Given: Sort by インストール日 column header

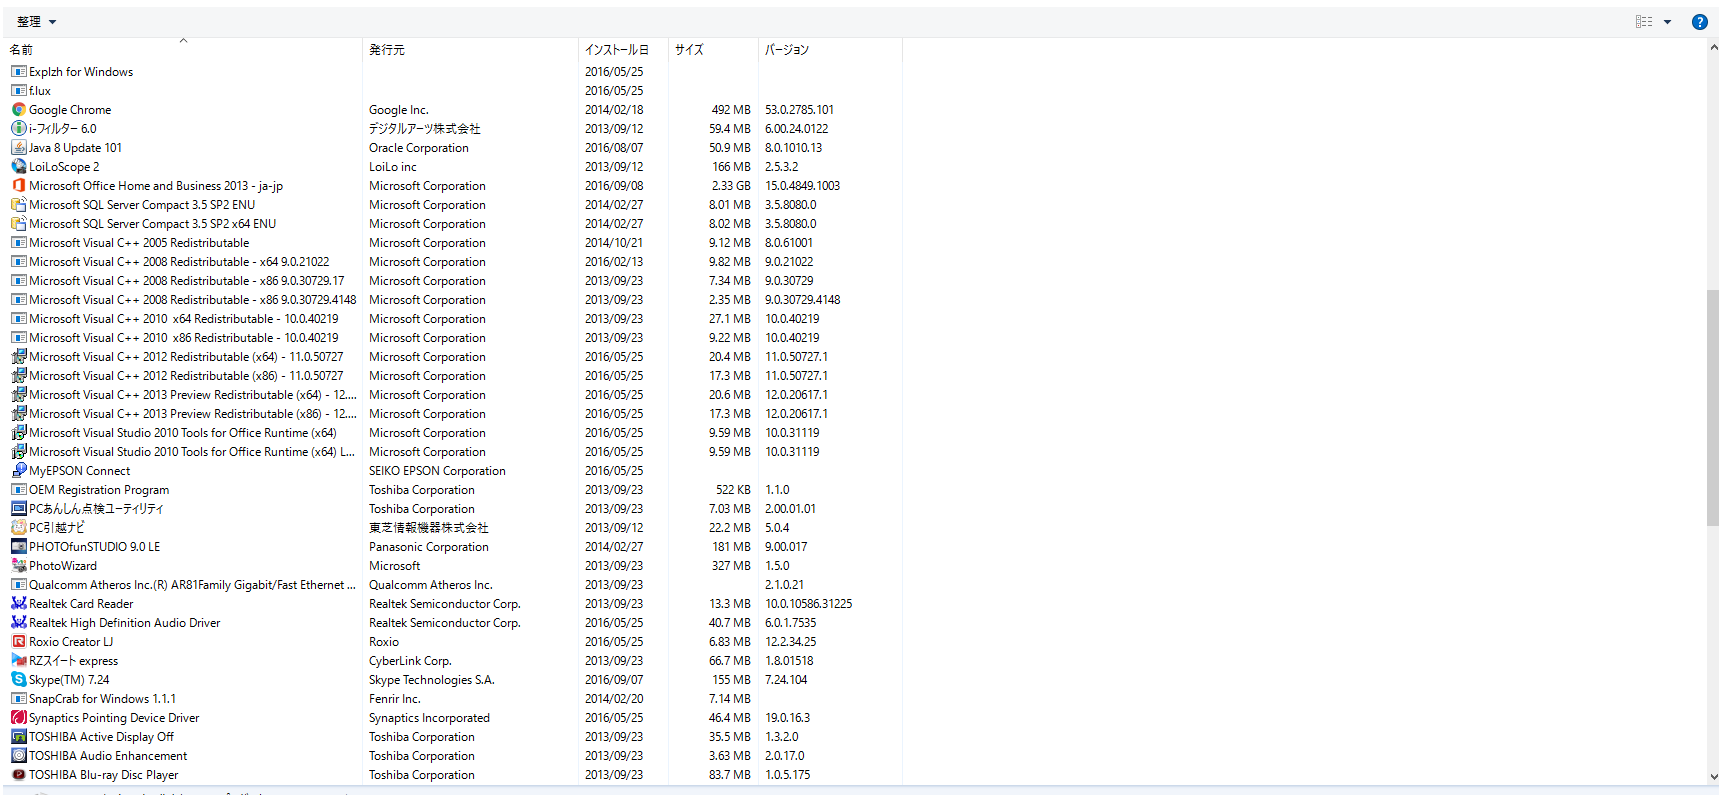Looking at the screenshot, I should pyautogui.click(x=623, y=49).
